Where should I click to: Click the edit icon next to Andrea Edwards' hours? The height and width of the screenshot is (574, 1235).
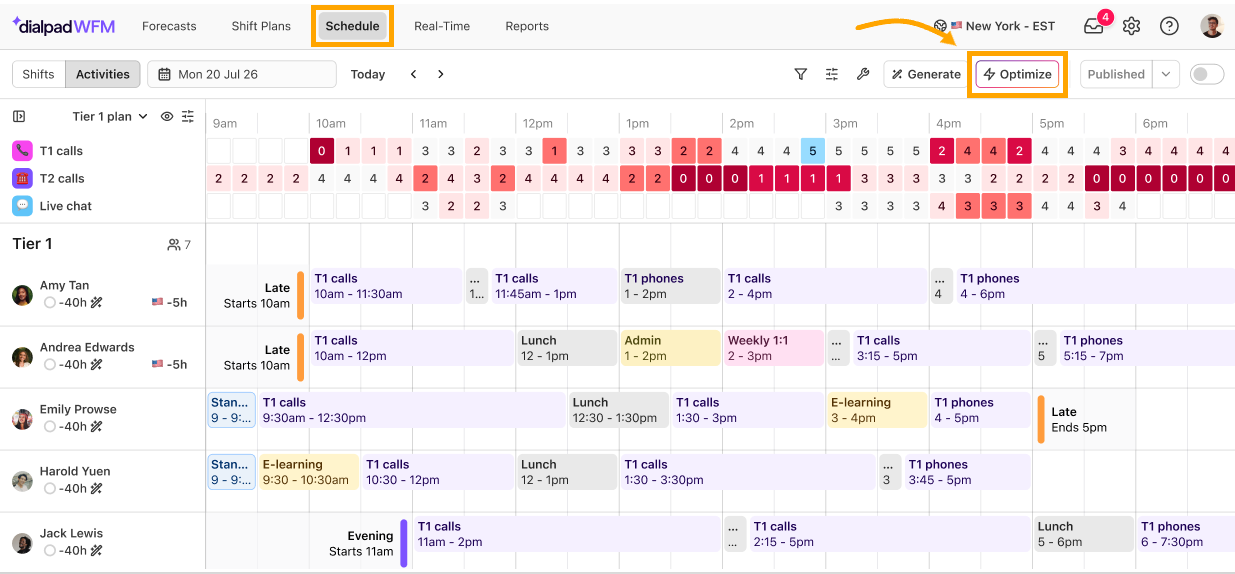(x=97, y=364)
